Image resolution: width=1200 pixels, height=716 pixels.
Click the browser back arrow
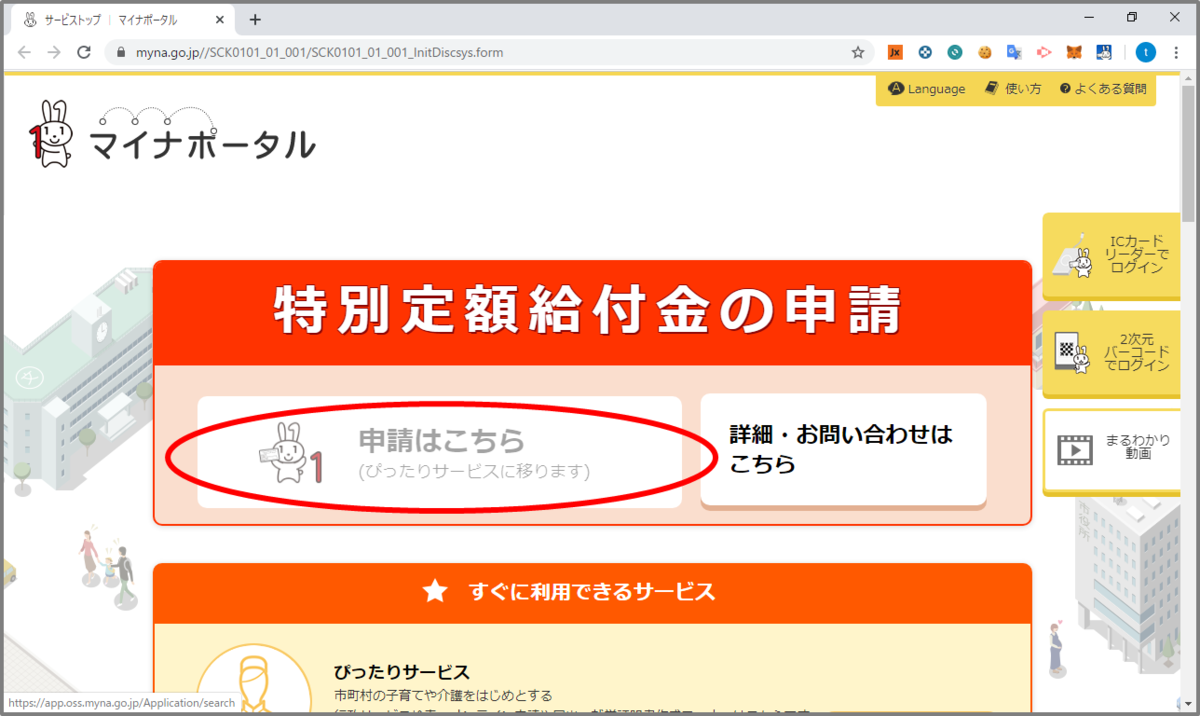24,52
